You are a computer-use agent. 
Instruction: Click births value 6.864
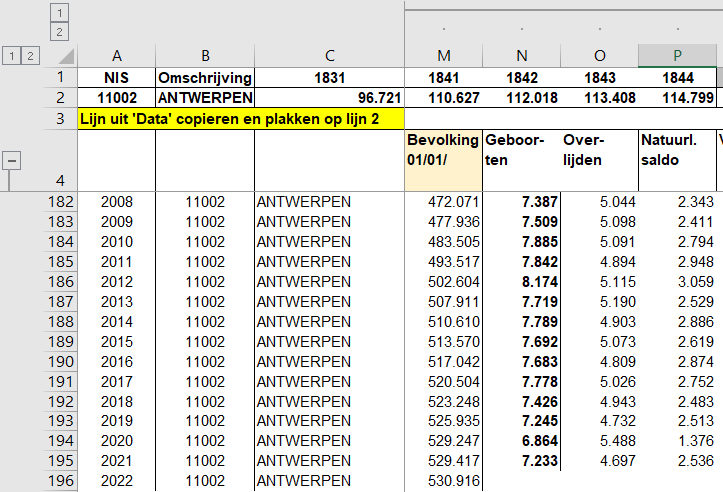pyautogui.click(x=522, y=441)
